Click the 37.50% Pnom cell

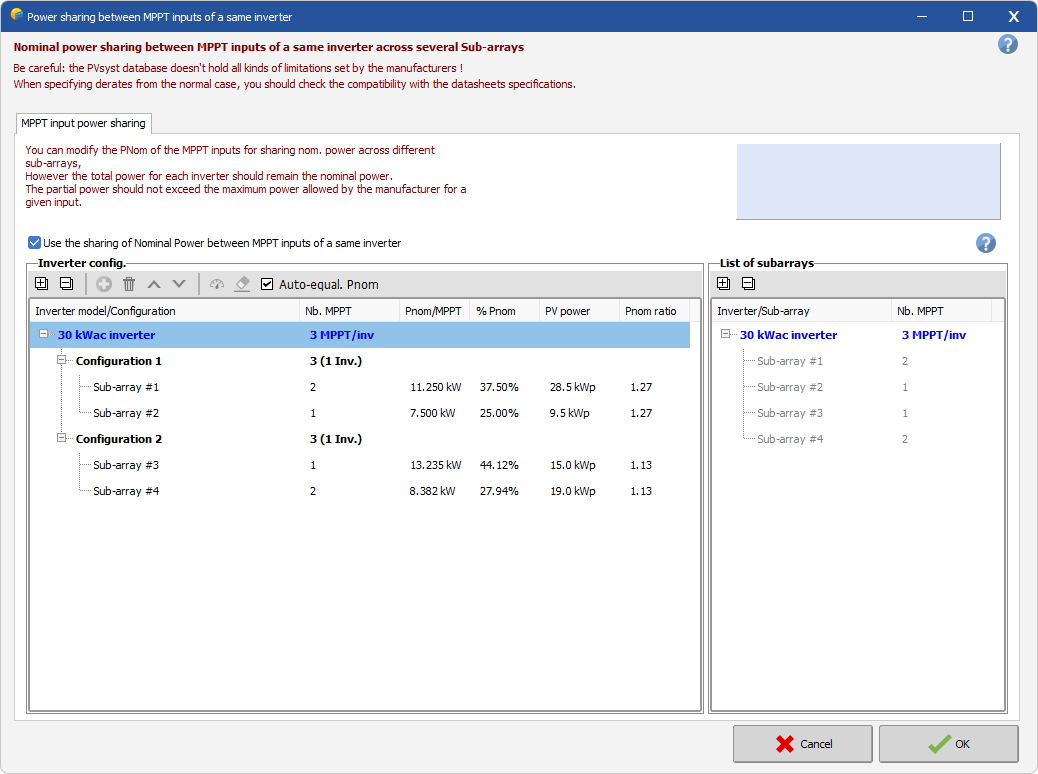point(499,387)
